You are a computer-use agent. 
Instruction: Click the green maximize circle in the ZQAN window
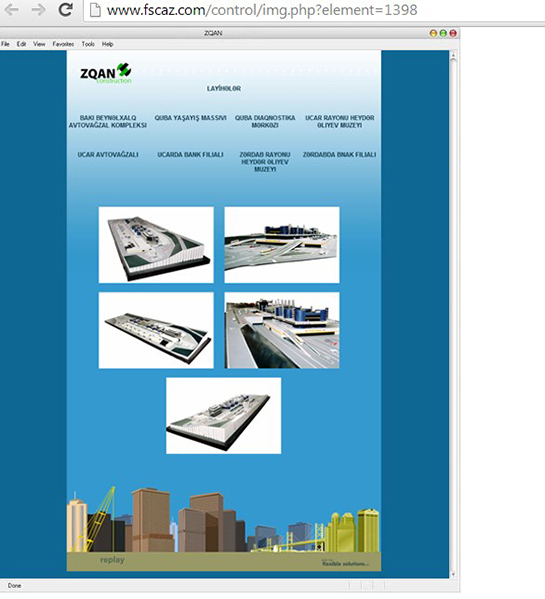click(443, 33)
